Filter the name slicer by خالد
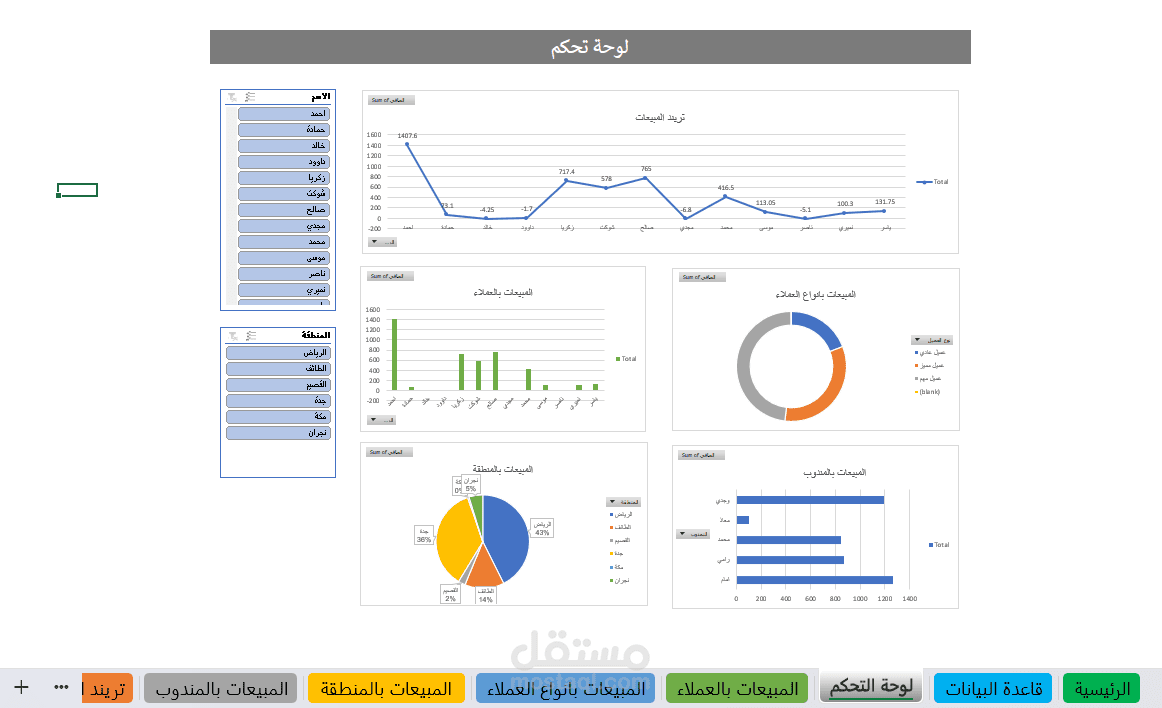 (x=284, y=145)
